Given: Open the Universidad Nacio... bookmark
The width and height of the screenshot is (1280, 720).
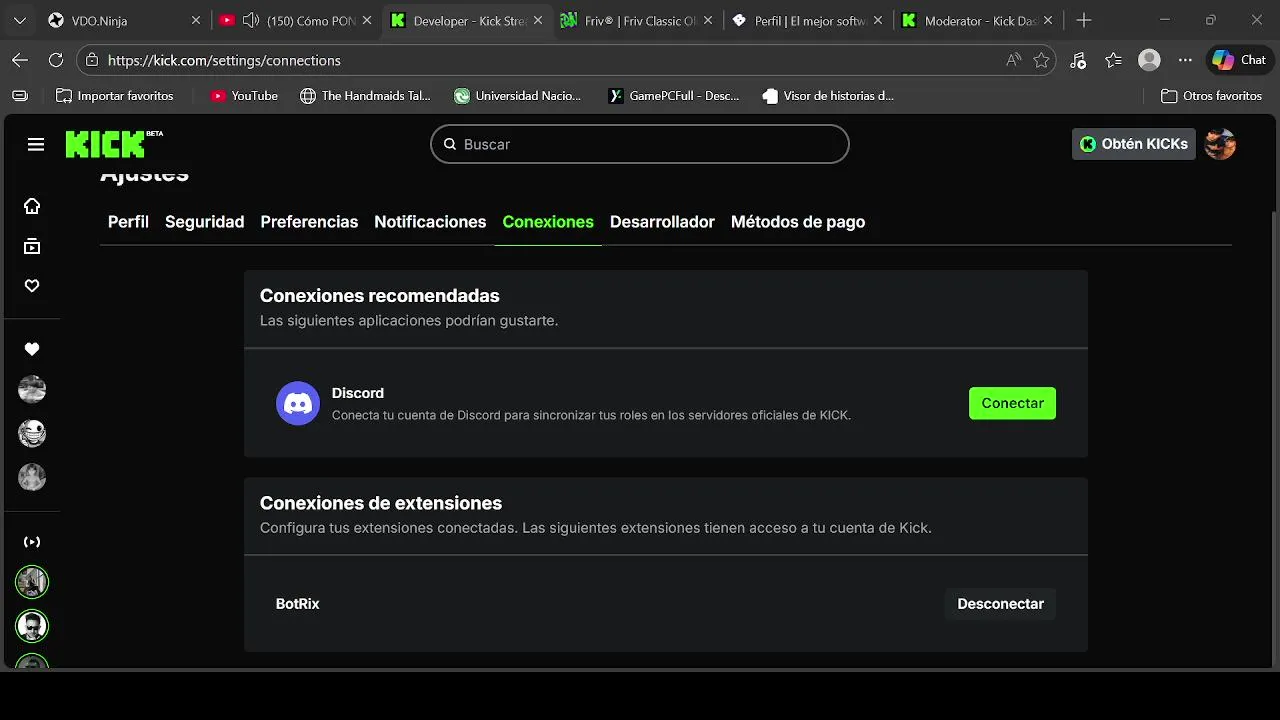Looking at the screenshot, I should click(517, 96).
